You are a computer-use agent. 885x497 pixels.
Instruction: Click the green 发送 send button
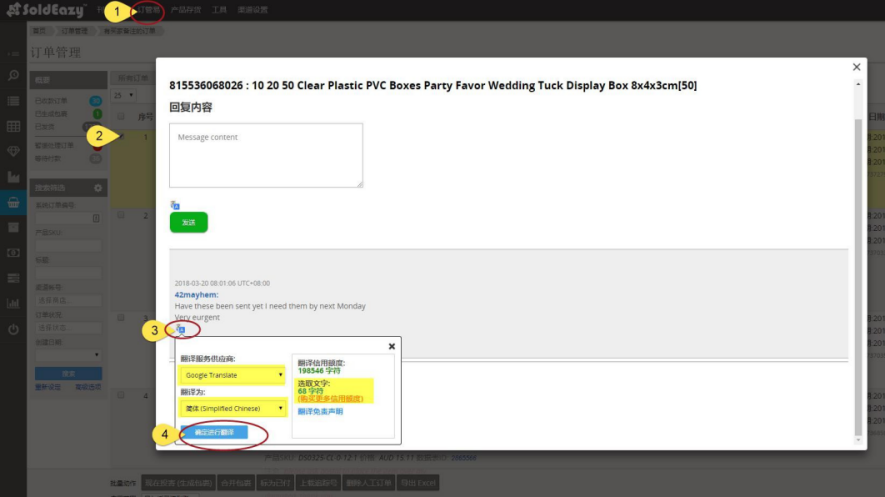[x=189, y=222]
